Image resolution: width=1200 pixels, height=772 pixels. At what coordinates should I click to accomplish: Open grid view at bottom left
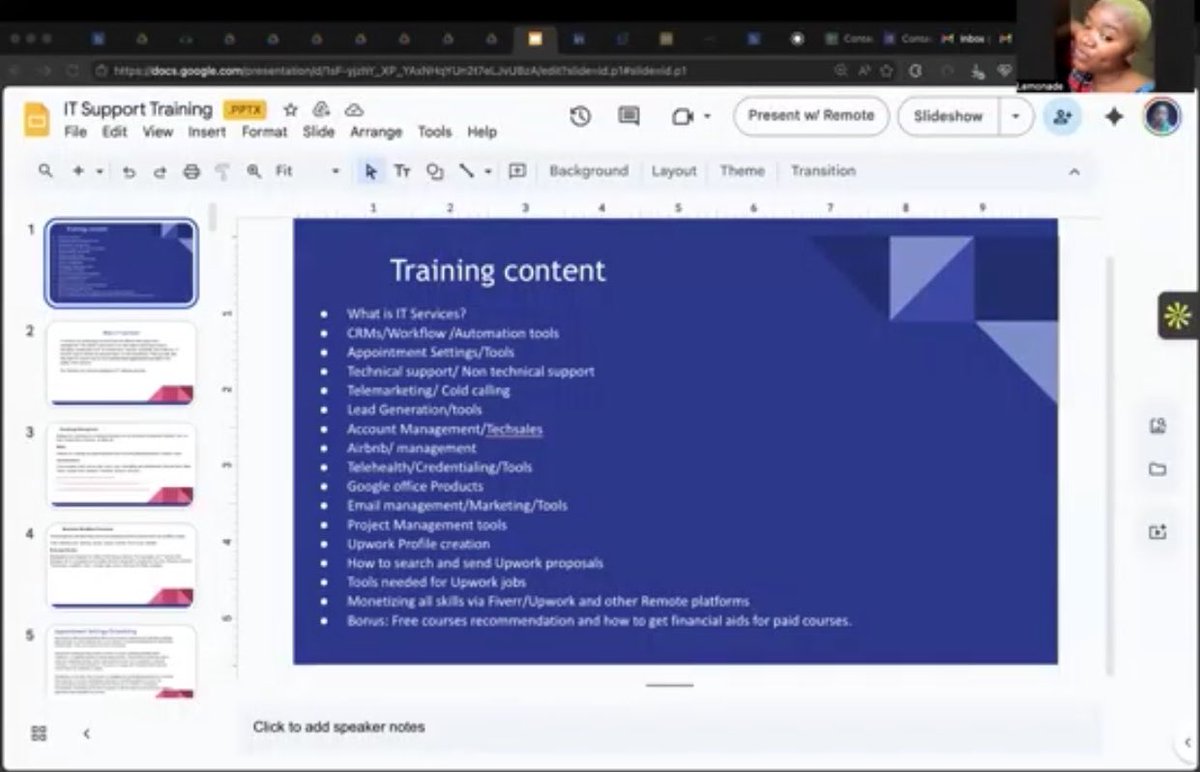coord(39,733)
